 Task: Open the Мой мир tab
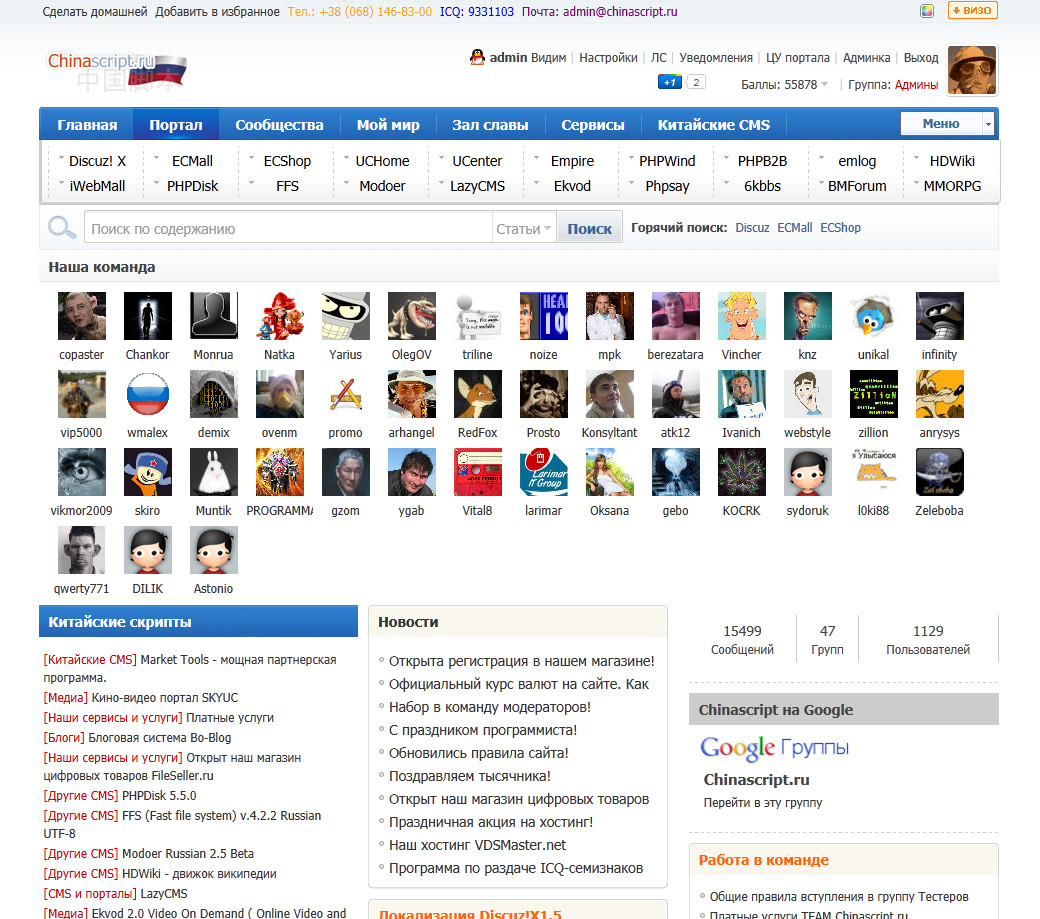tap(388, 125)
